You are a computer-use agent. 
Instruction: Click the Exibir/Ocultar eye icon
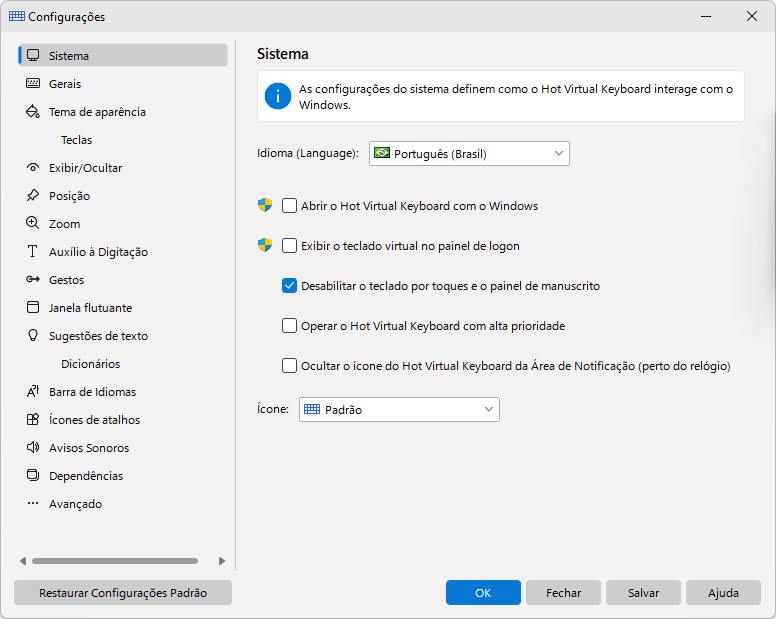coord(33,167)
